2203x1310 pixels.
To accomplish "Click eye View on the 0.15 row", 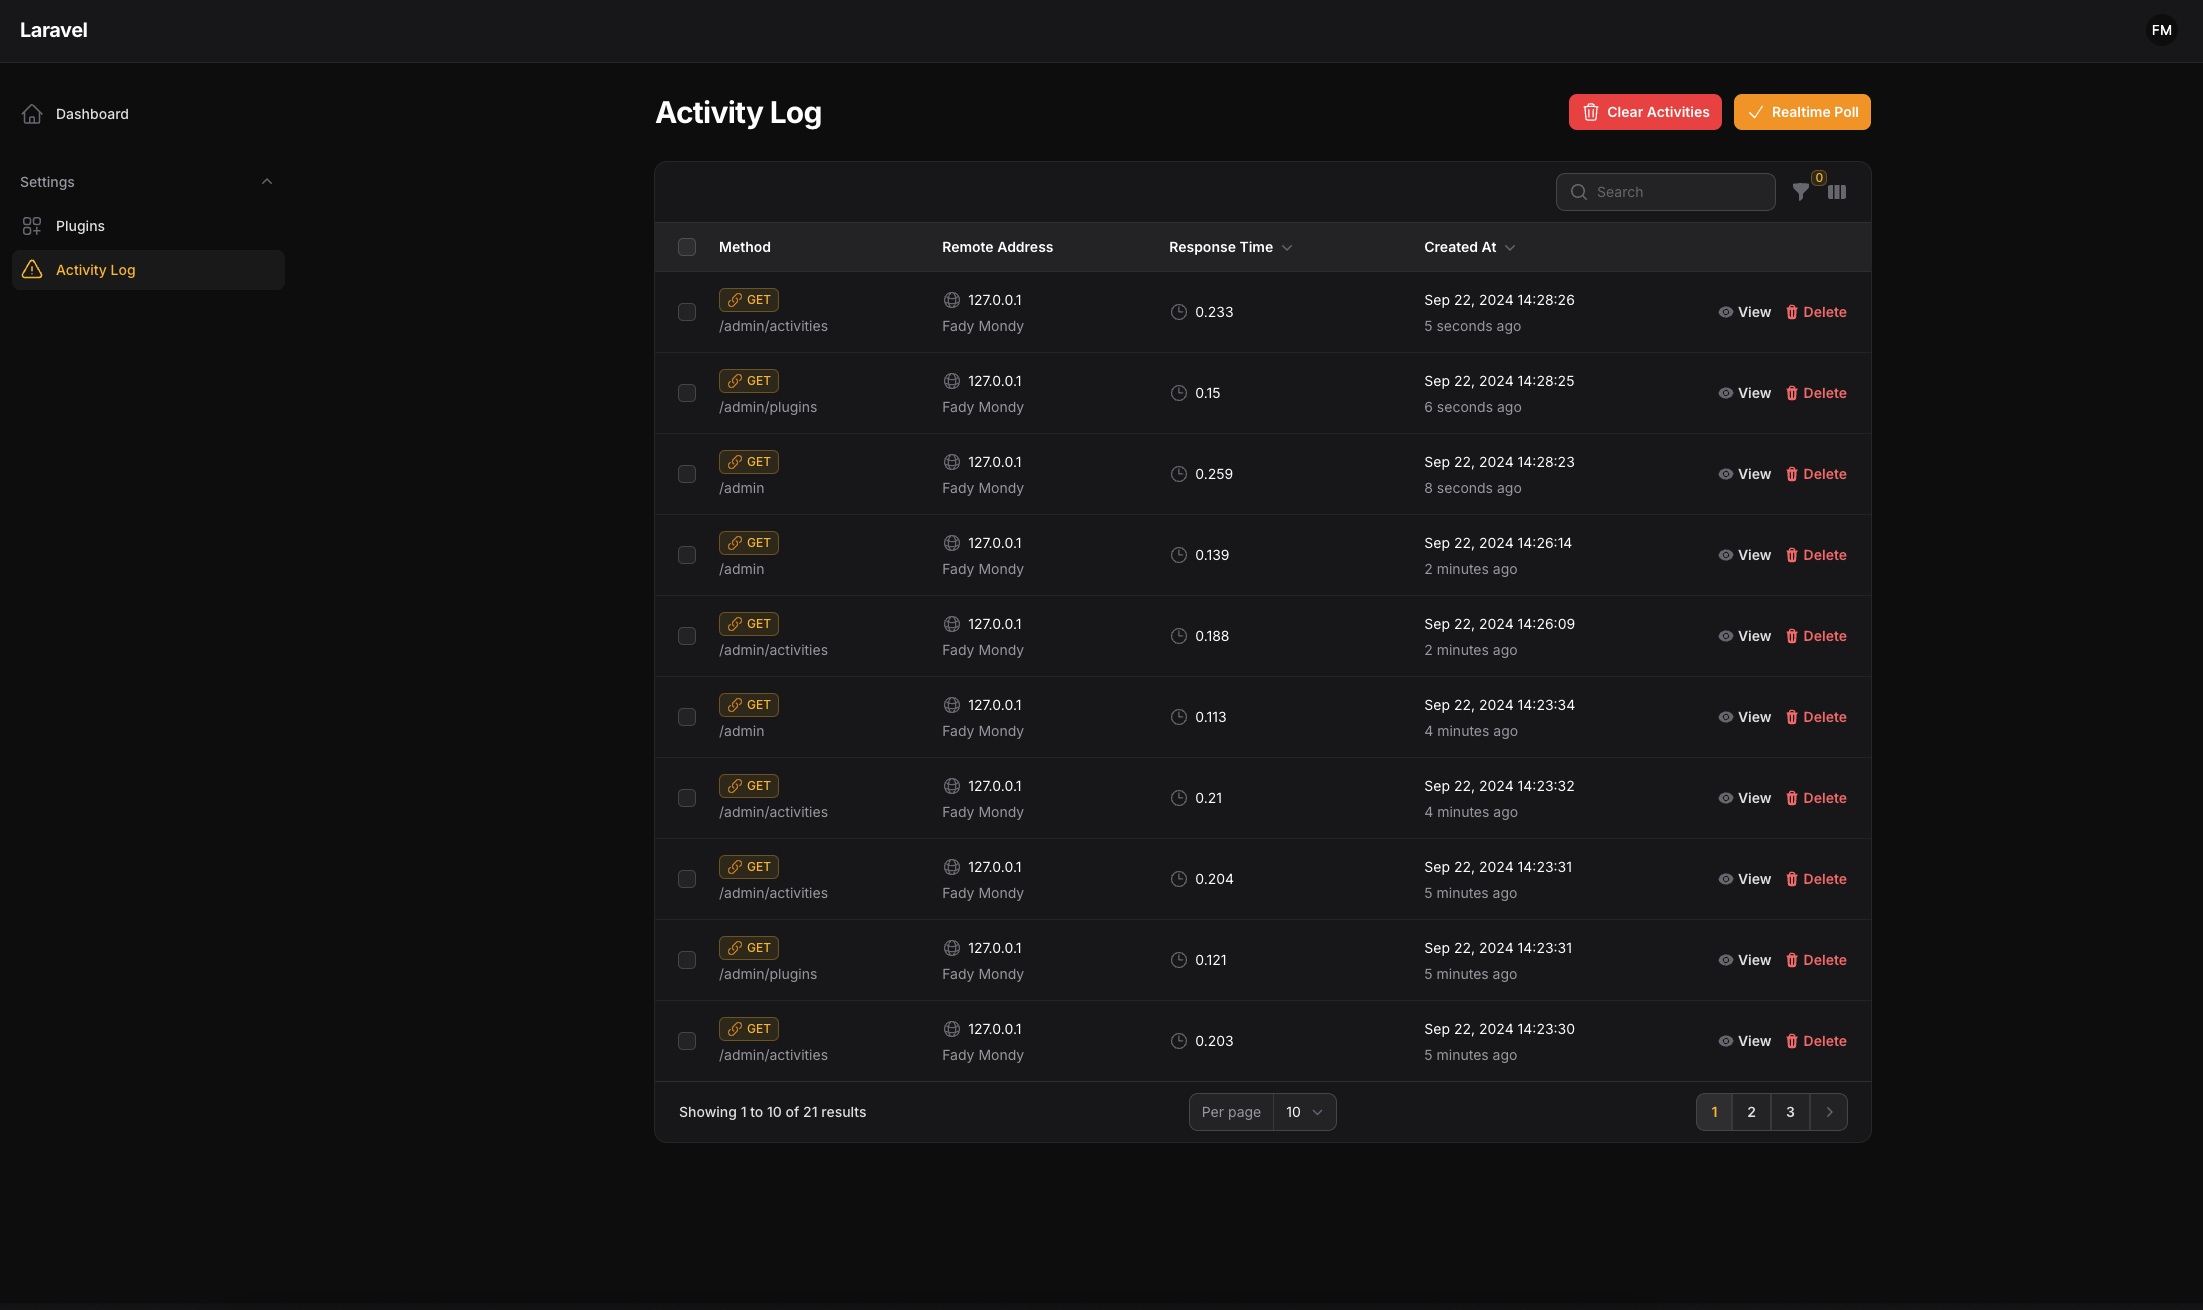I will click(1744, 393).
